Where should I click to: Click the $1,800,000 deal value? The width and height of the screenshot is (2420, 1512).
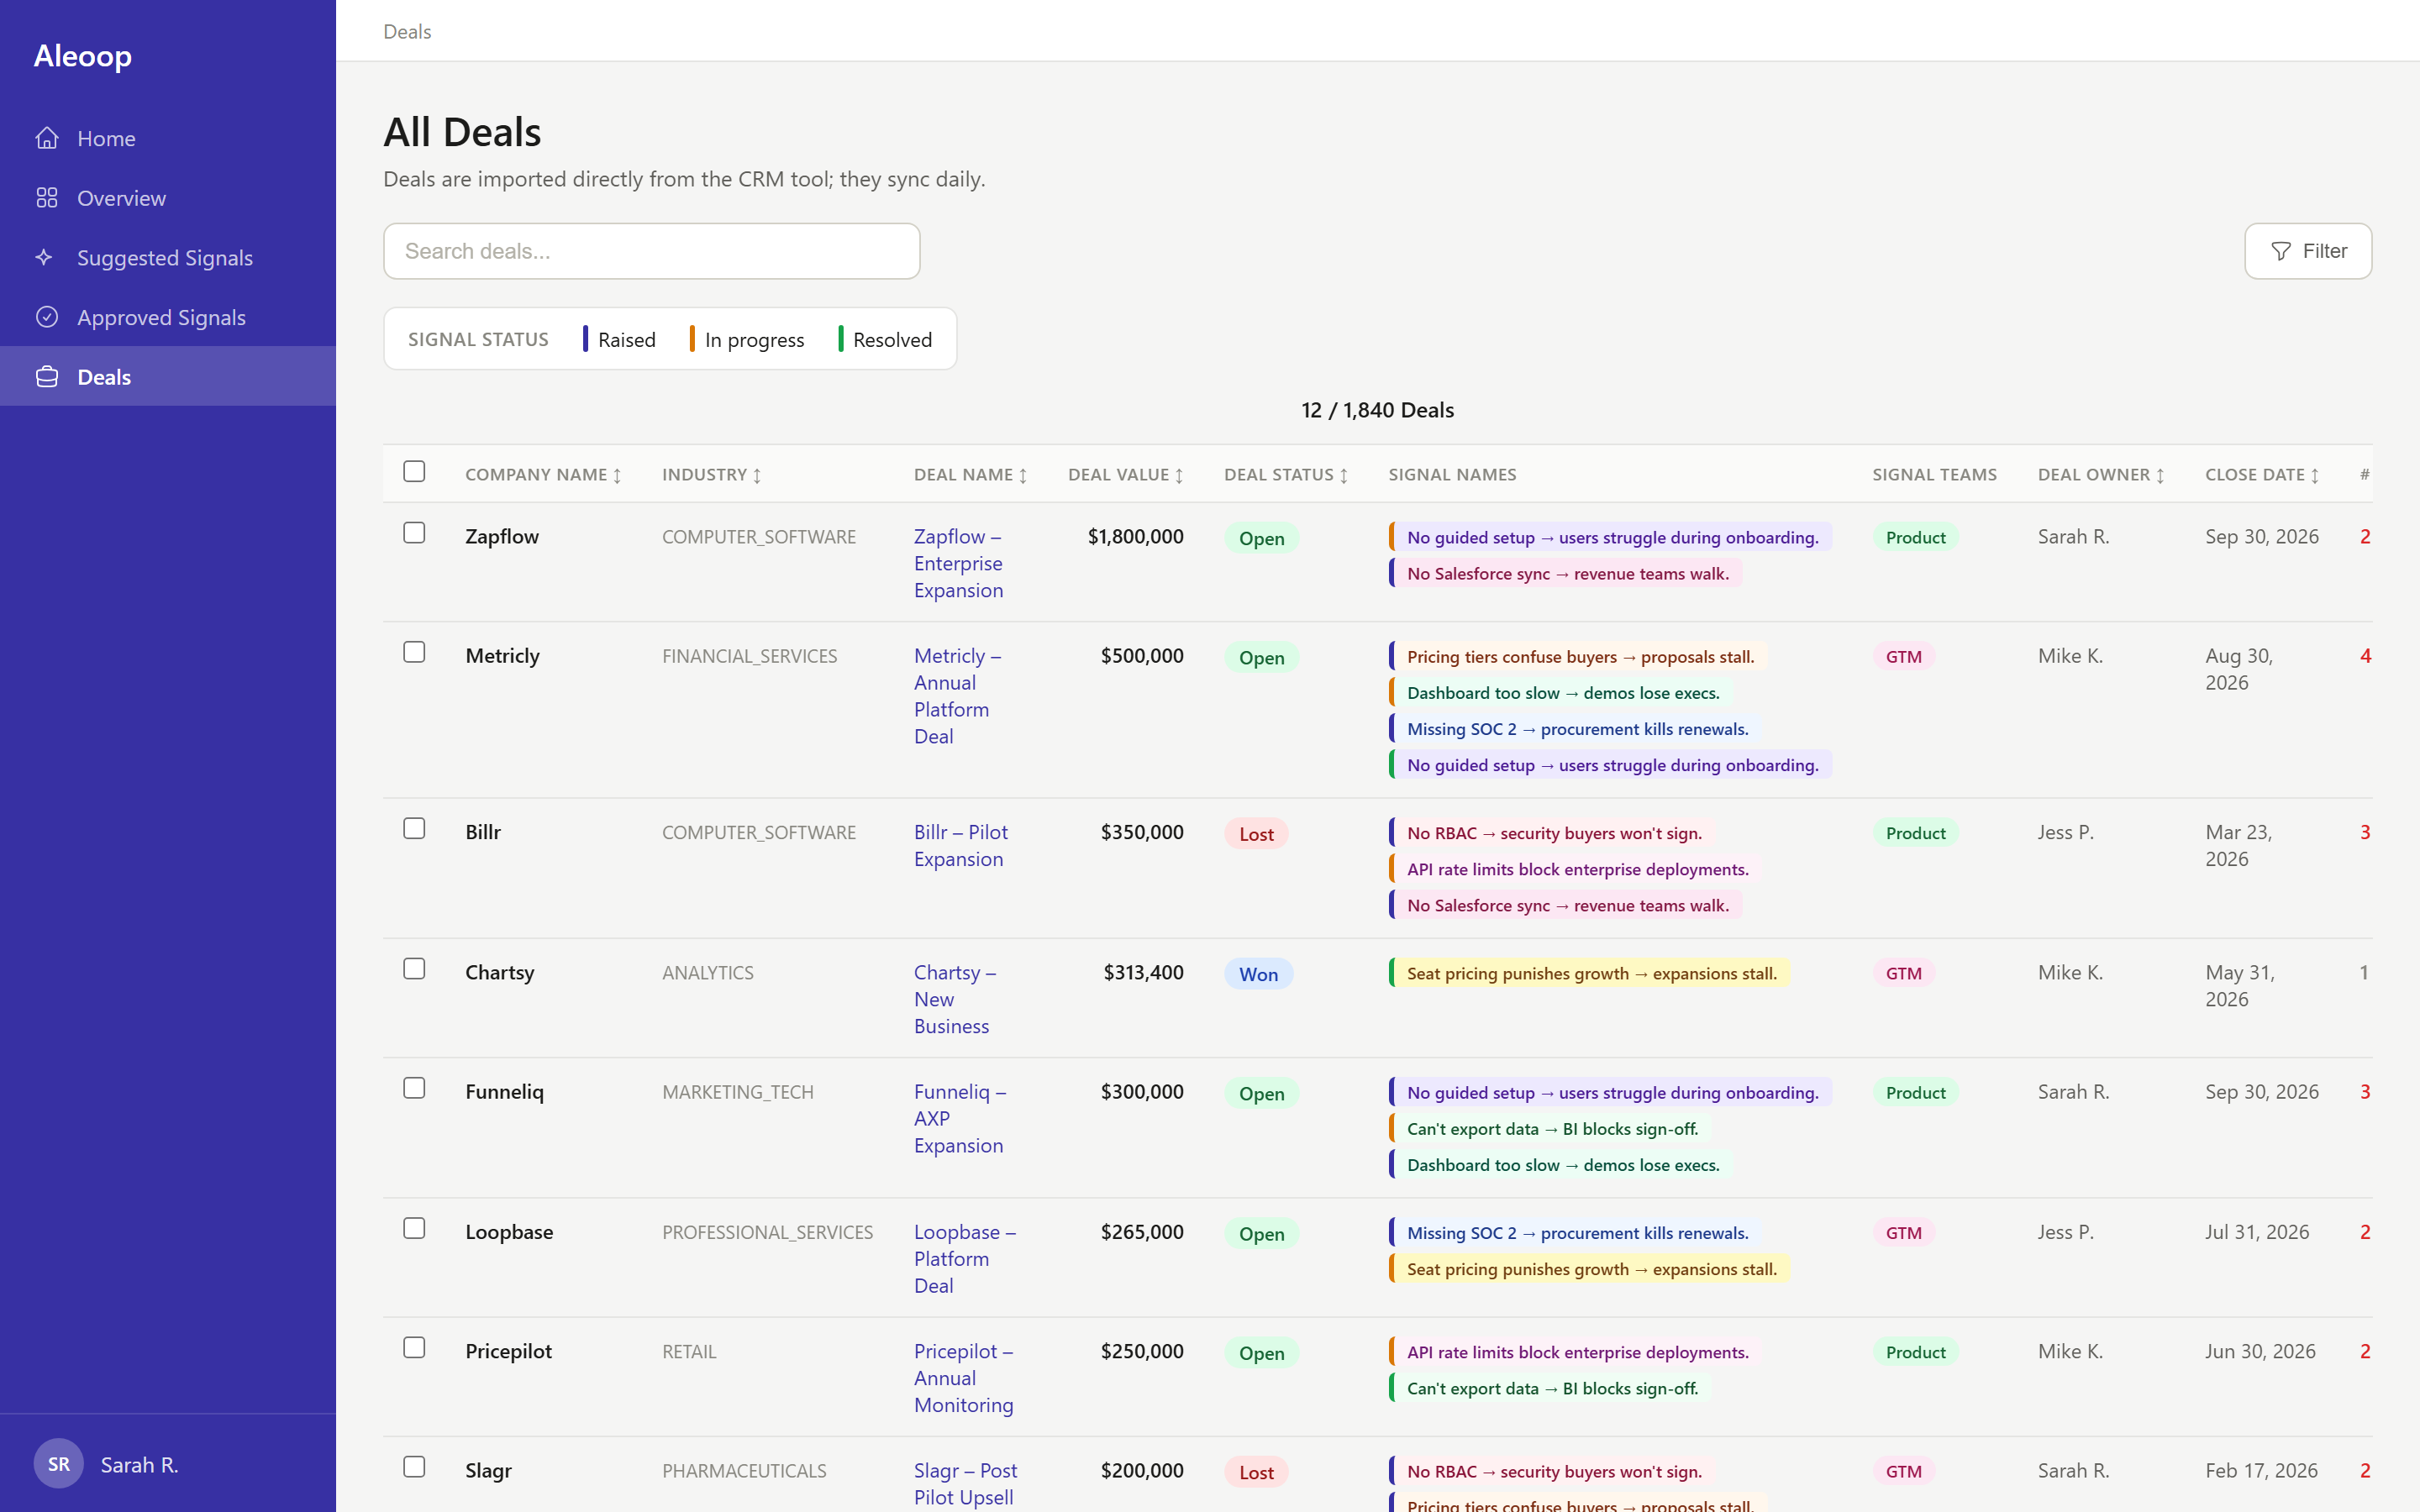(x=1135, y=537)
